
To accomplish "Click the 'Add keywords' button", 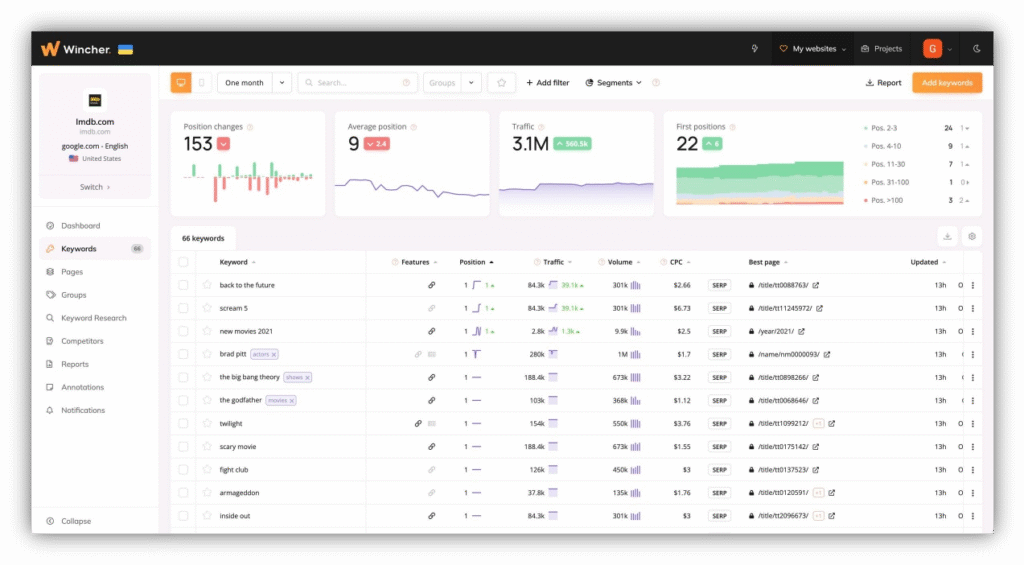I will (x=947, y=83).
